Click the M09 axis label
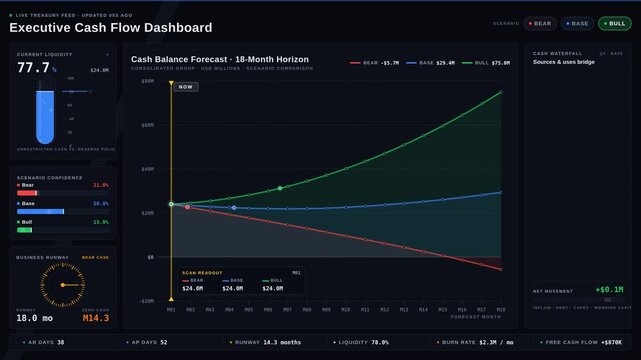641x360 pixels. point(326,310)
